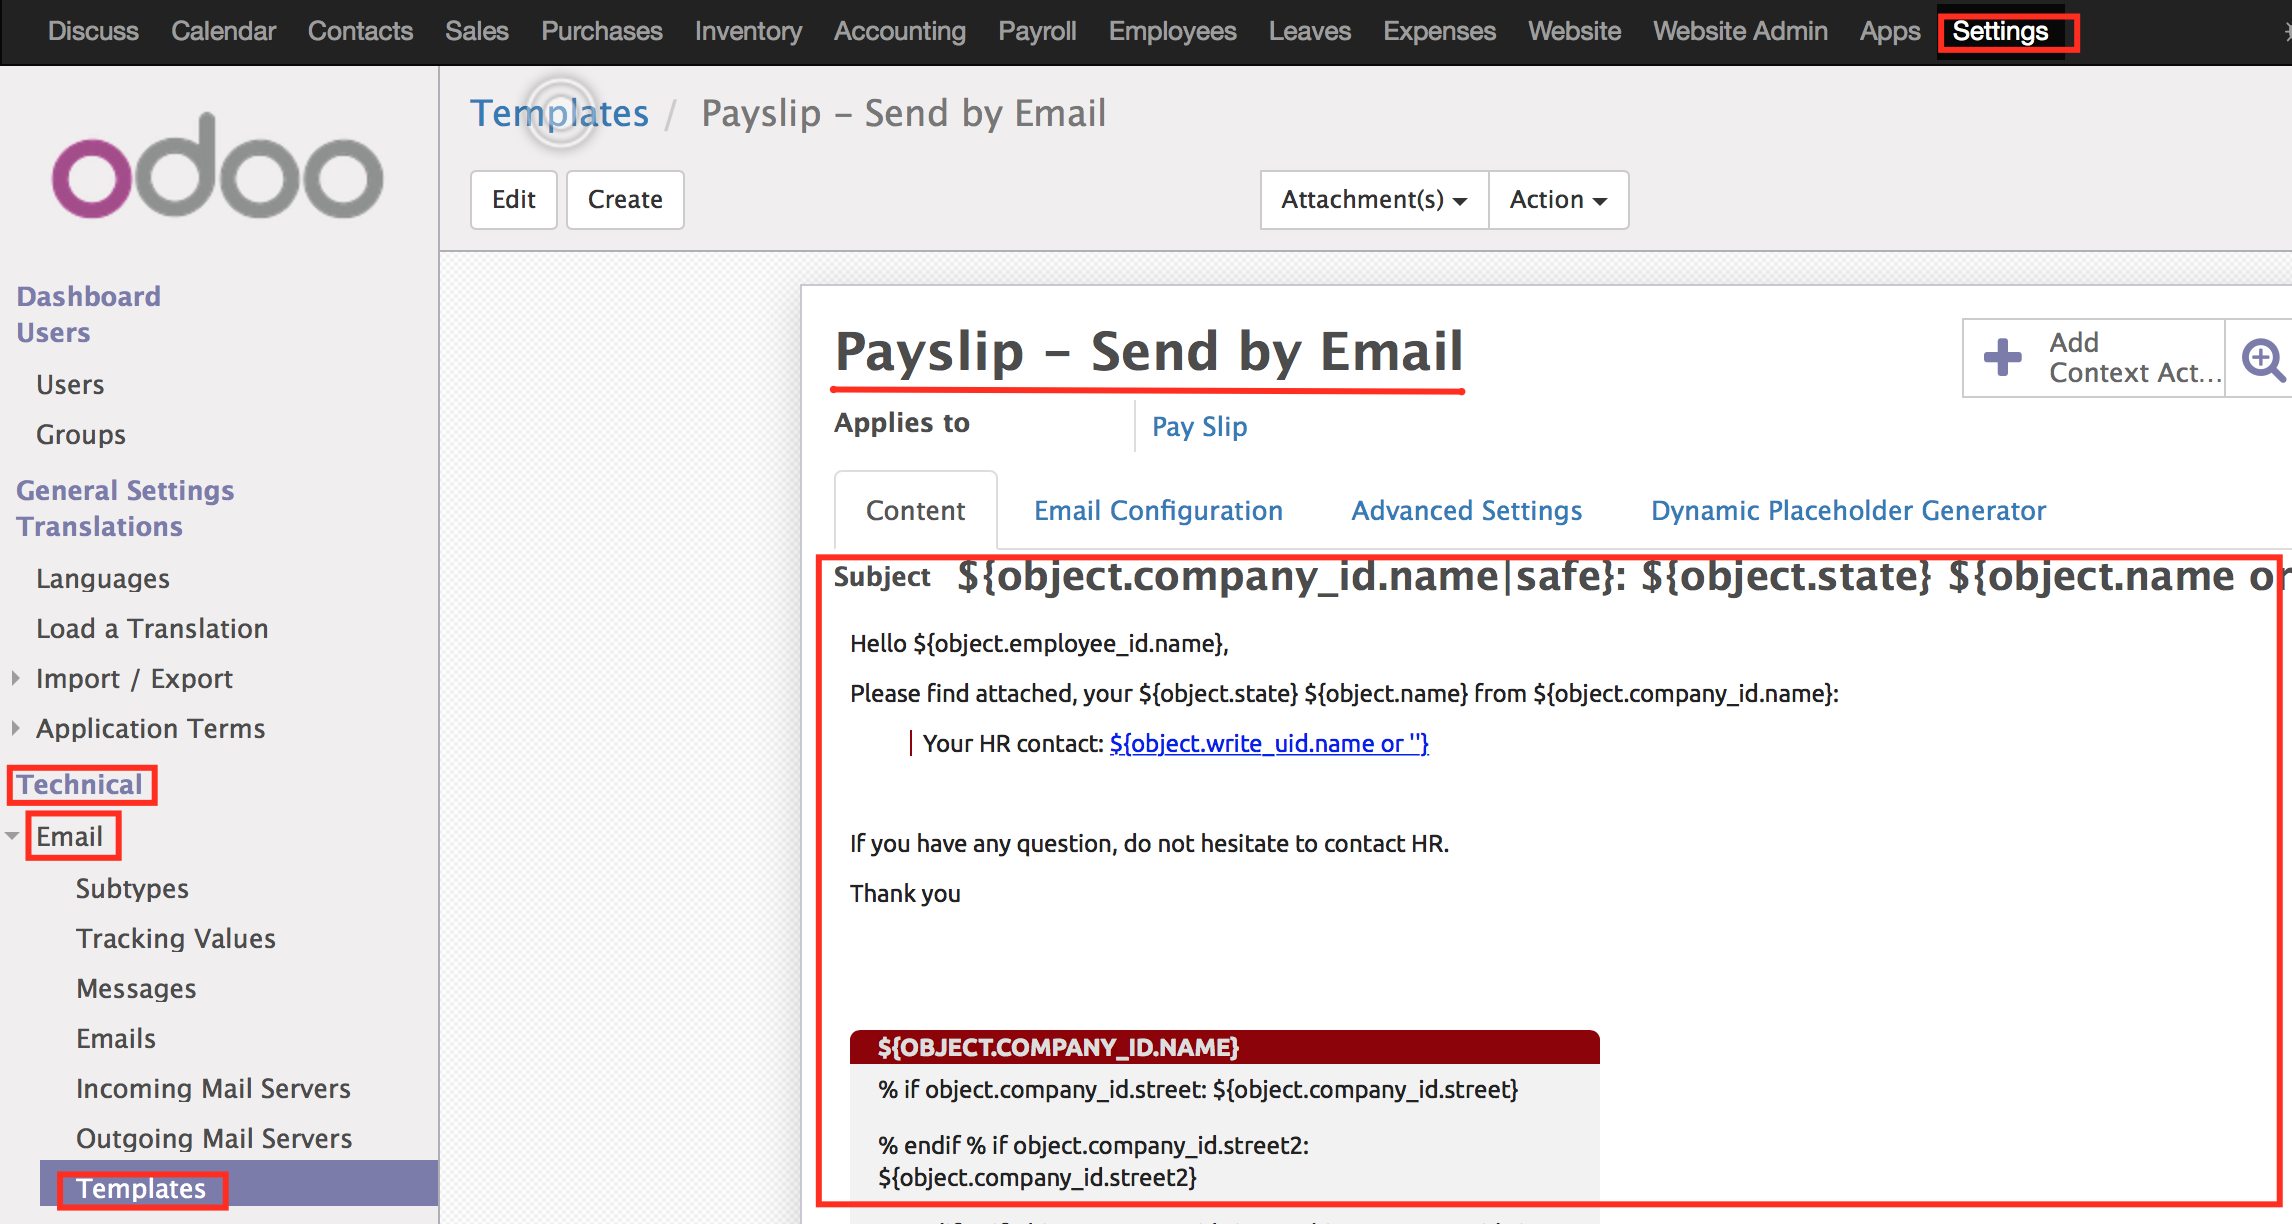Viewport: 2292px width, 1224px height.
Task: Open the Advanced Settings tab
Action: pos(1466,510)
